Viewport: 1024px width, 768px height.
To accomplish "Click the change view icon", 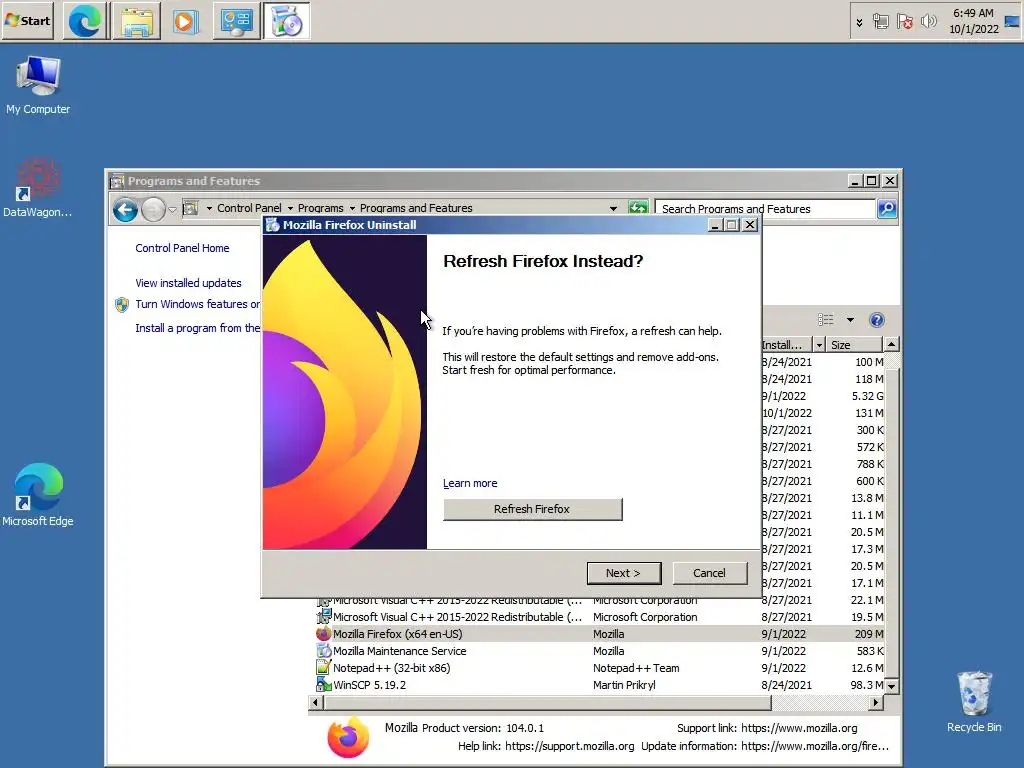I will click(x=825, y=319).
